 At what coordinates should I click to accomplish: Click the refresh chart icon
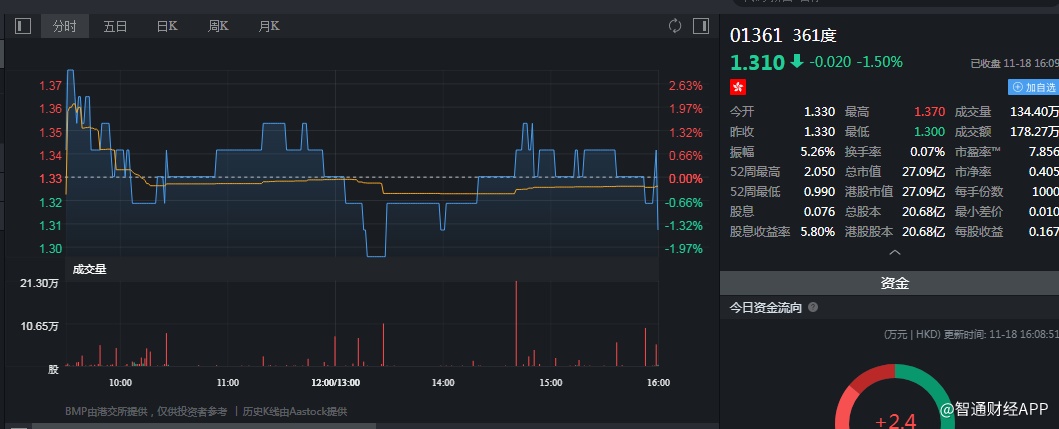[x=675, y=26]
